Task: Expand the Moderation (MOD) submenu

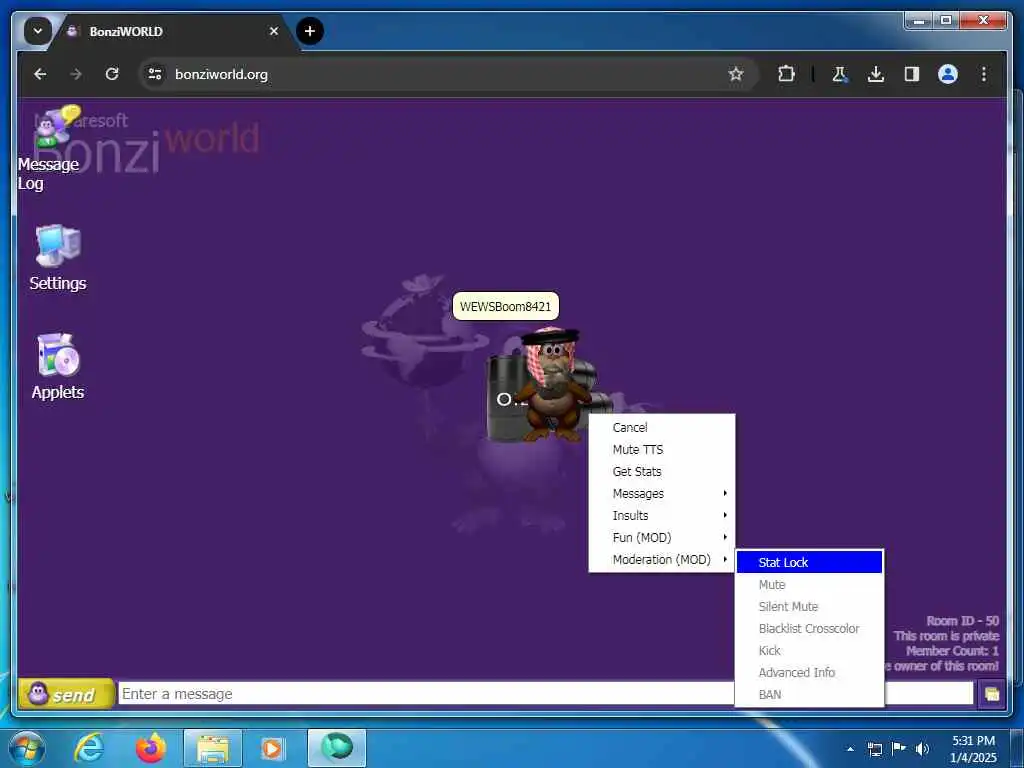Action: (662, 560)
